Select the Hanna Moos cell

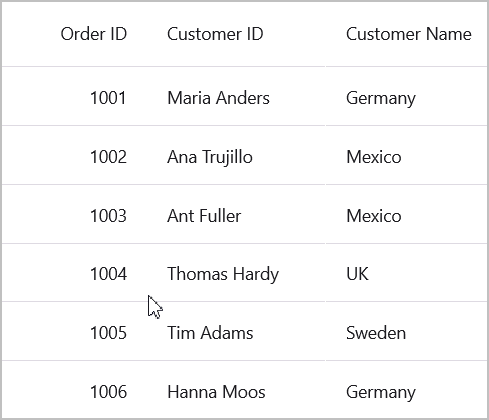pyautogui.click(x=236, y=389)
